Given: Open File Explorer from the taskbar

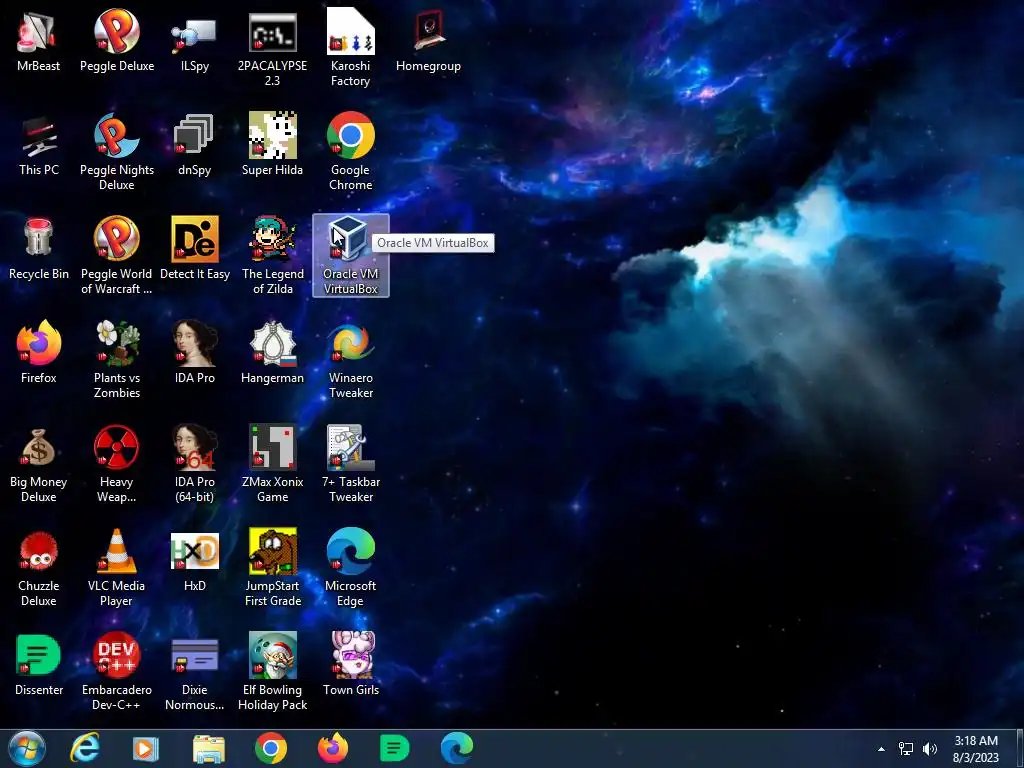Looking at the screenshot, I should pyautogui.click(x=208, y=748).
